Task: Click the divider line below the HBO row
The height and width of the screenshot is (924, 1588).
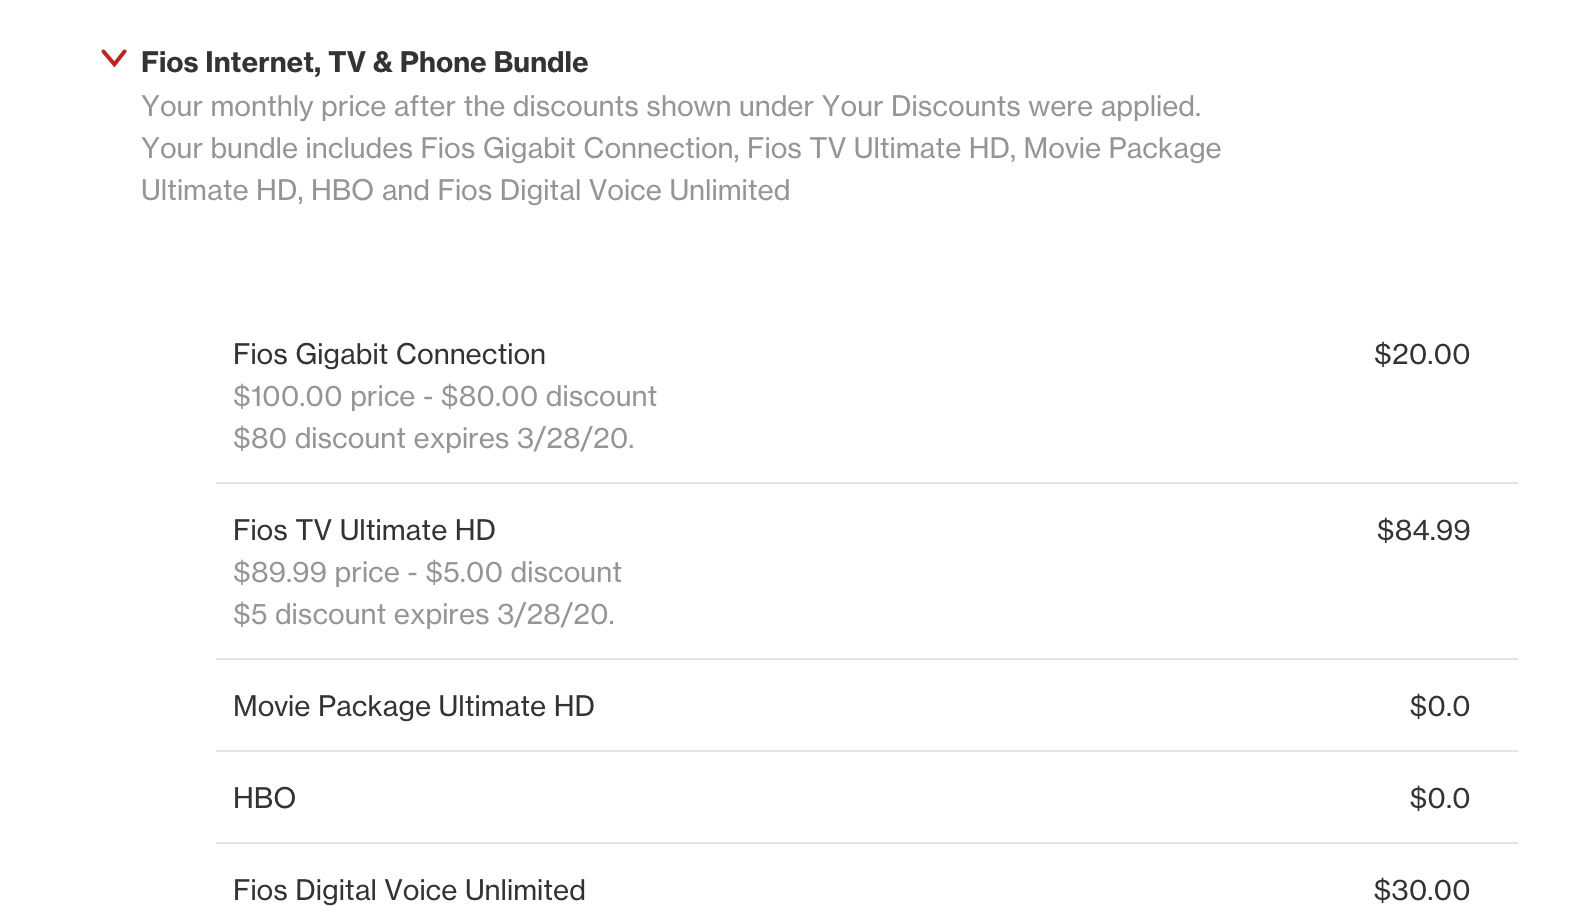Action: [866, 843]
